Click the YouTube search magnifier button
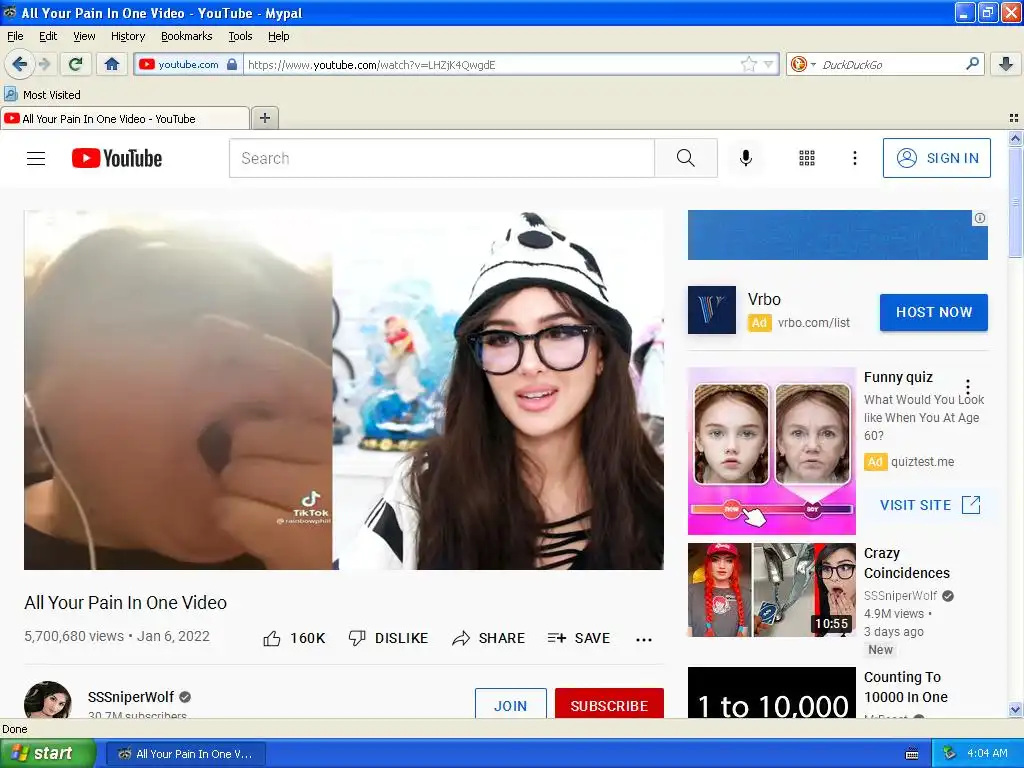 [686, 158]
